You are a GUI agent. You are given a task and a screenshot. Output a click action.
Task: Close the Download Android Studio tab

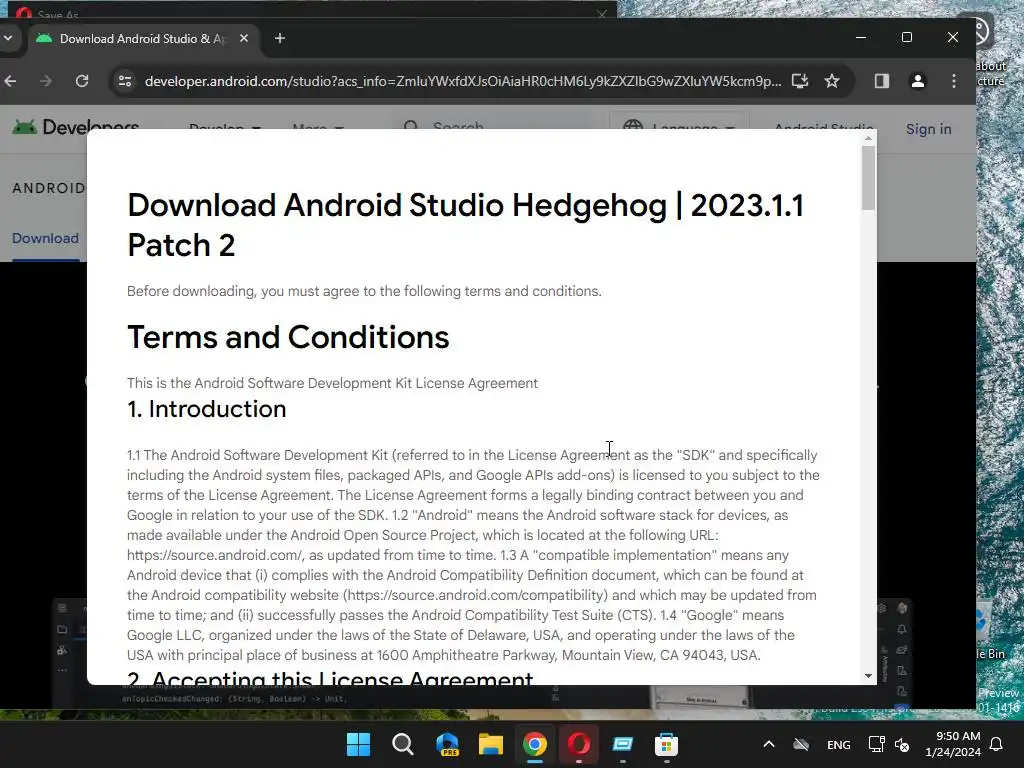coord(244,39)
